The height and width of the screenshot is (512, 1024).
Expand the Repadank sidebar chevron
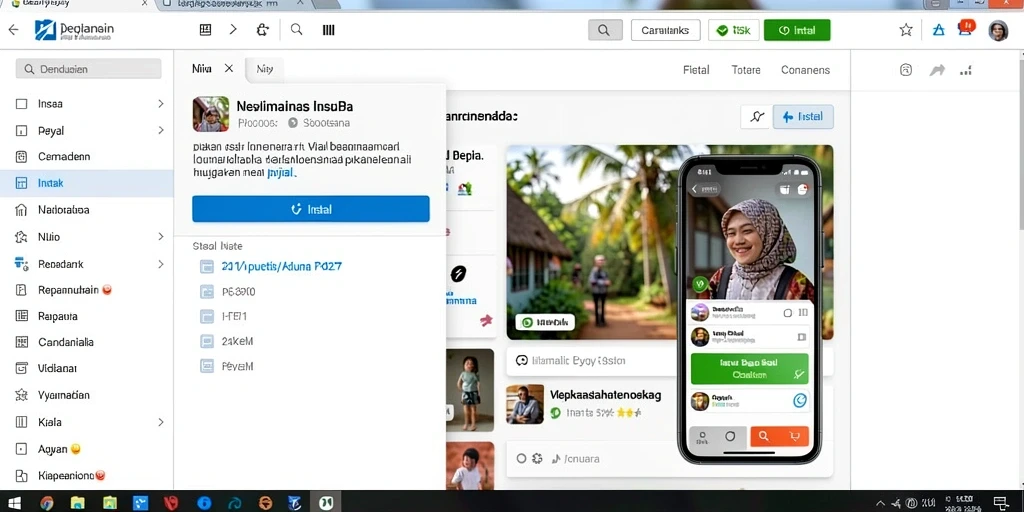tap(161, 264)
